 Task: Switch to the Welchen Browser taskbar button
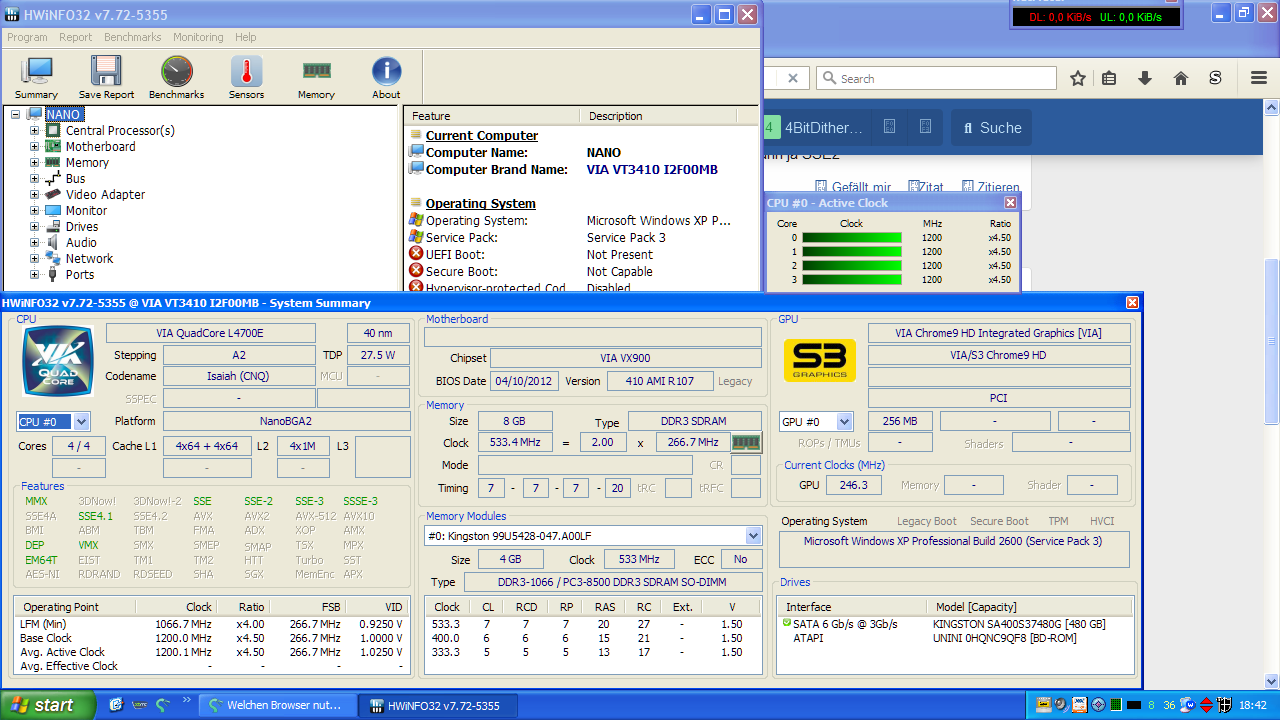pos(275,705)
